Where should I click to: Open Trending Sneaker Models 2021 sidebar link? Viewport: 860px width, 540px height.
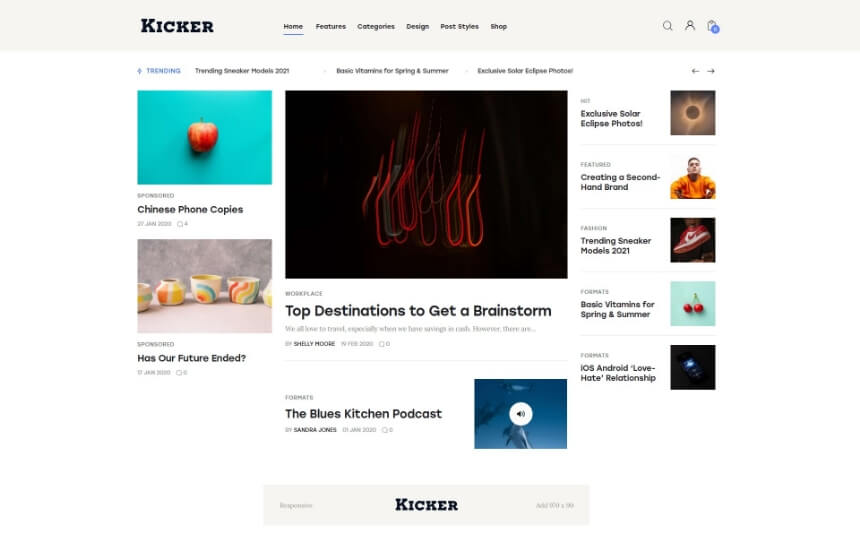616,246
